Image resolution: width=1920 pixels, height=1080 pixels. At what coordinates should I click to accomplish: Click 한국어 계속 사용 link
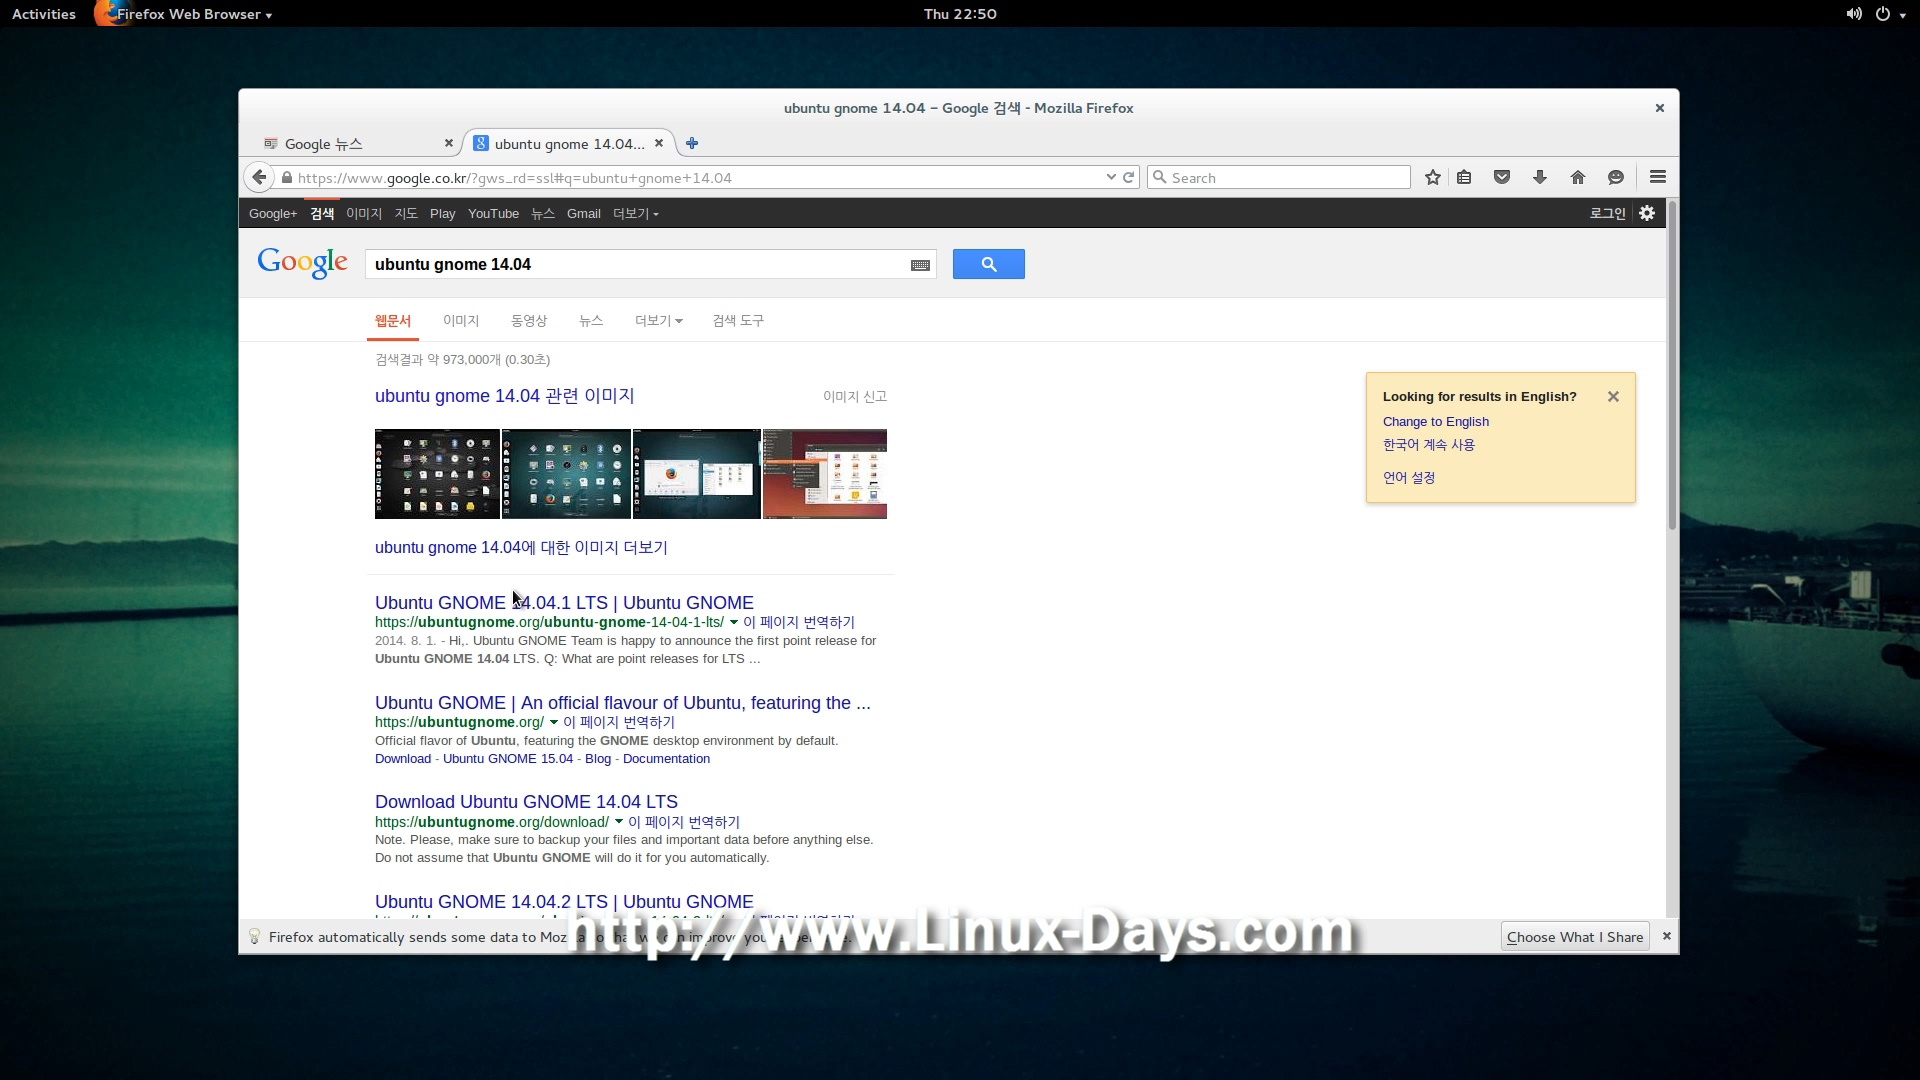tap(1429, 444)
